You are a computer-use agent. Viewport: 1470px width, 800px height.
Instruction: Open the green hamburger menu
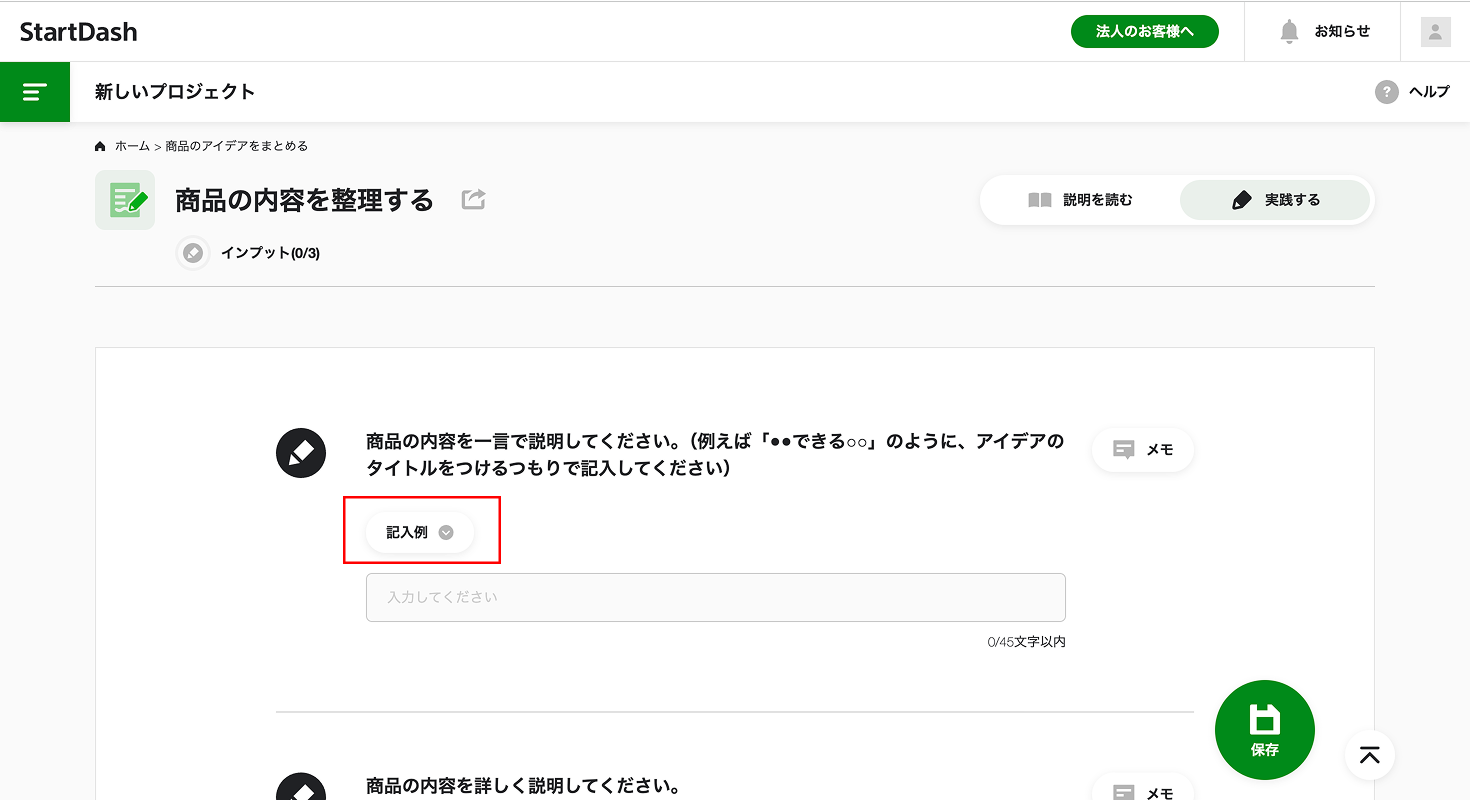pyautogui.click(x=35, y=92)
